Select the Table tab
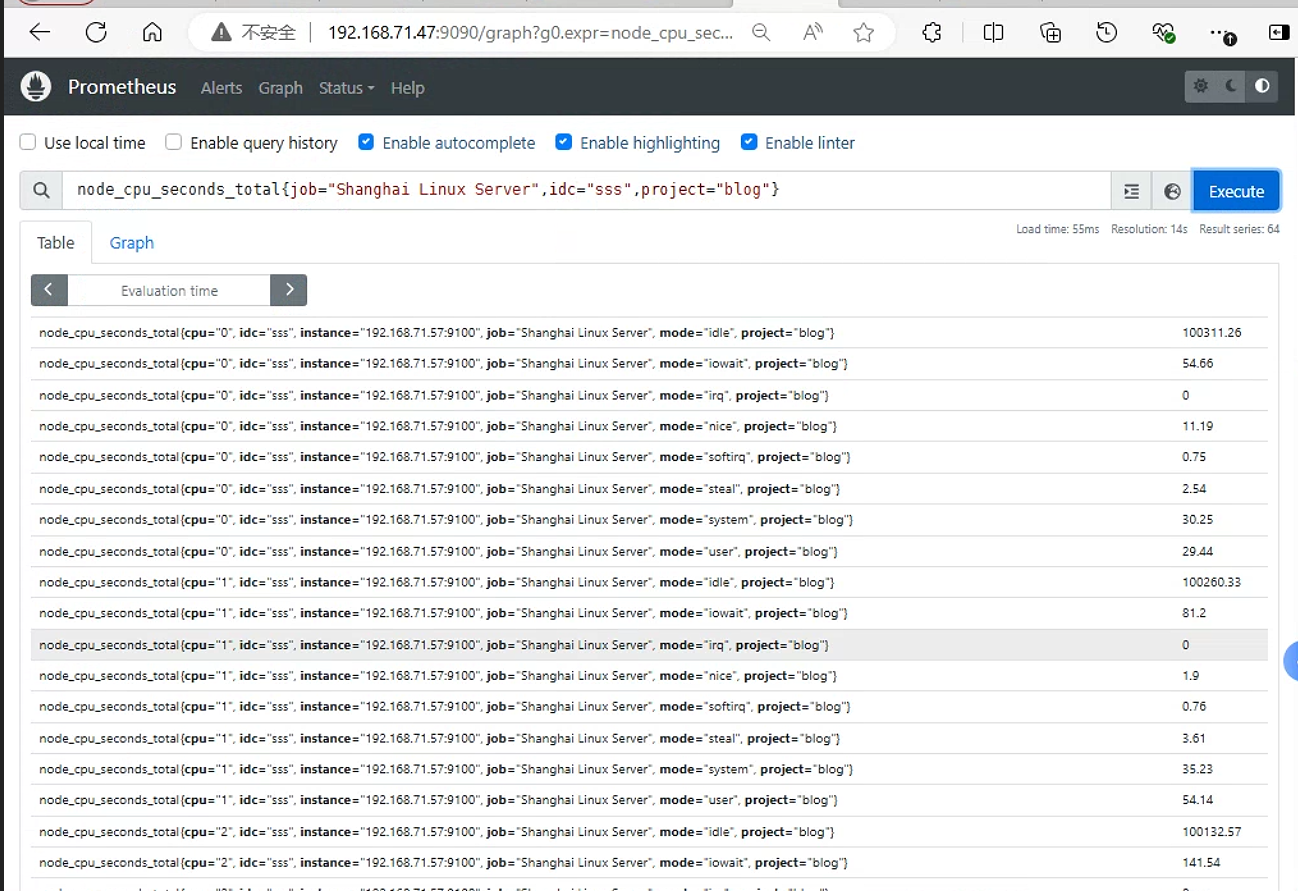This screenshot has width=1298, height=891. point(56,243)
